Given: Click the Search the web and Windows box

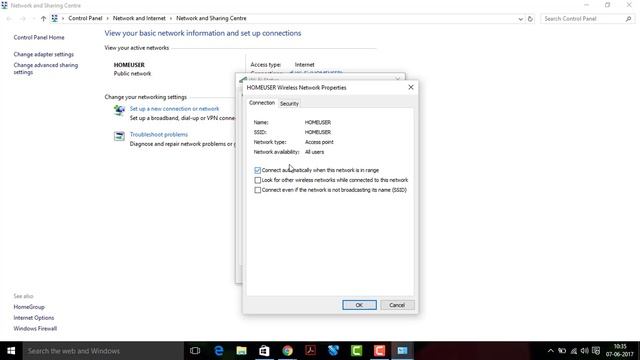Looking at the screenshot, I should click(103, 351).
